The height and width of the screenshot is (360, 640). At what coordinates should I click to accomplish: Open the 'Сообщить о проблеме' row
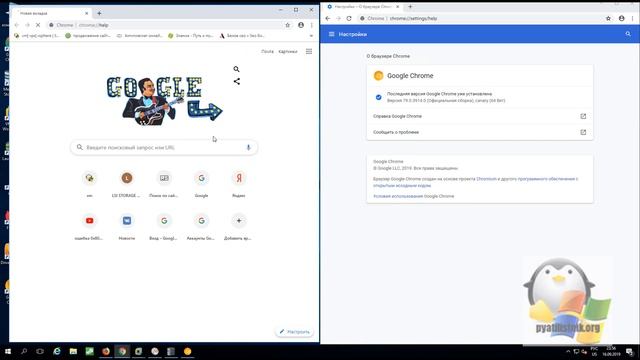[x=480, y=132]
